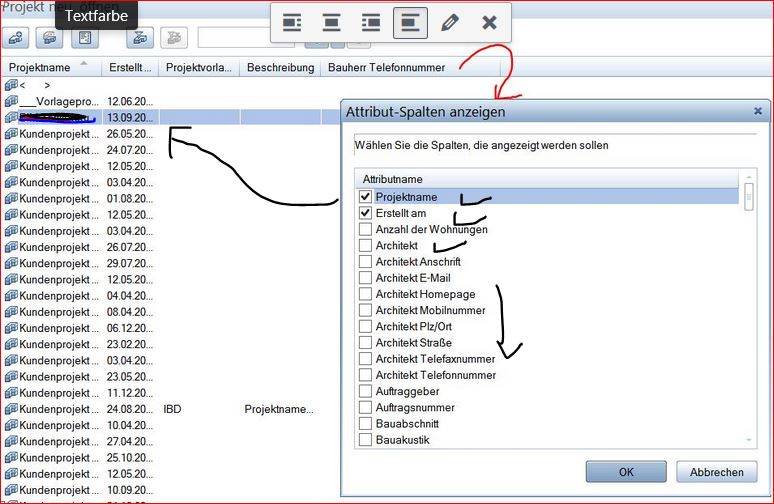This screenshot has height=504, width=774.
Task: Dismiss floating toolbar with X icon
Action: click(x=489, y=23)
